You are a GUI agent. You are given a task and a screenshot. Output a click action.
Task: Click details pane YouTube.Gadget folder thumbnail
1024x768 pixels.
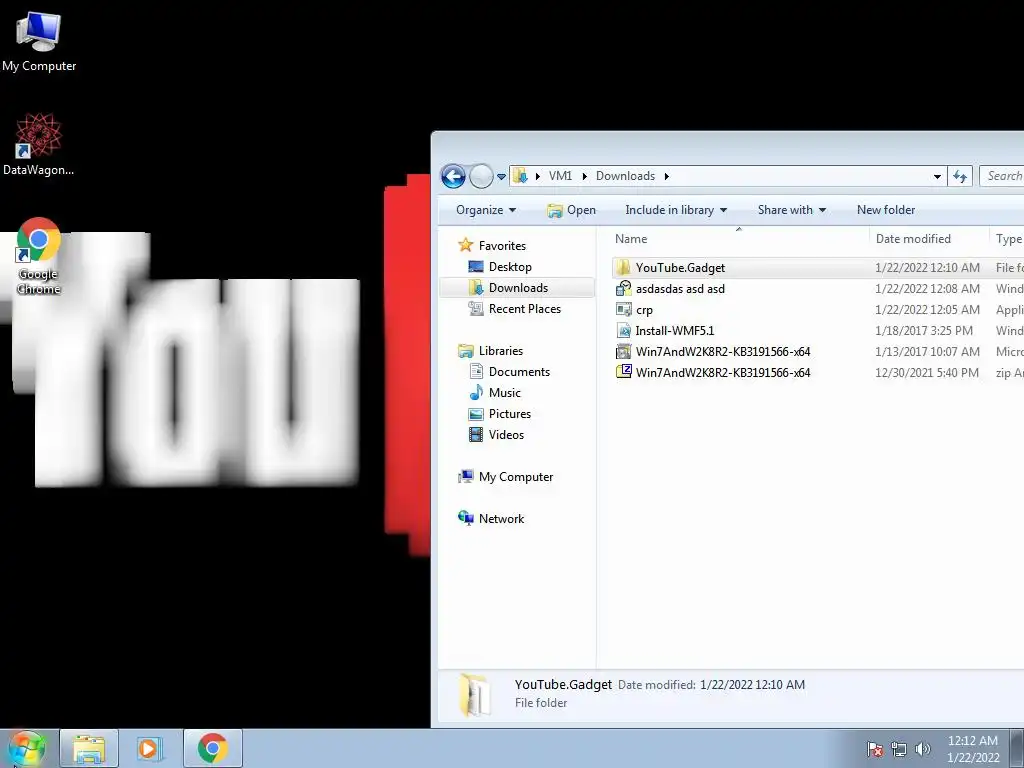tap(475, 694)
